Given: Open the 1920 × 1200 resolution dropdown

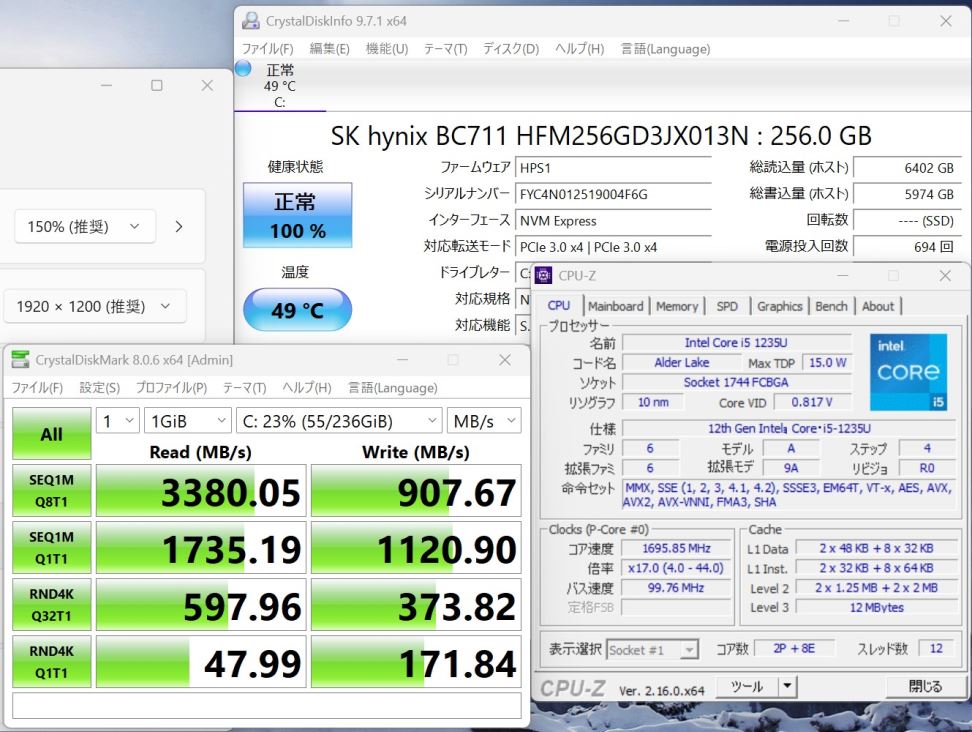Looking at the screenshot, I should coord(95,307).
